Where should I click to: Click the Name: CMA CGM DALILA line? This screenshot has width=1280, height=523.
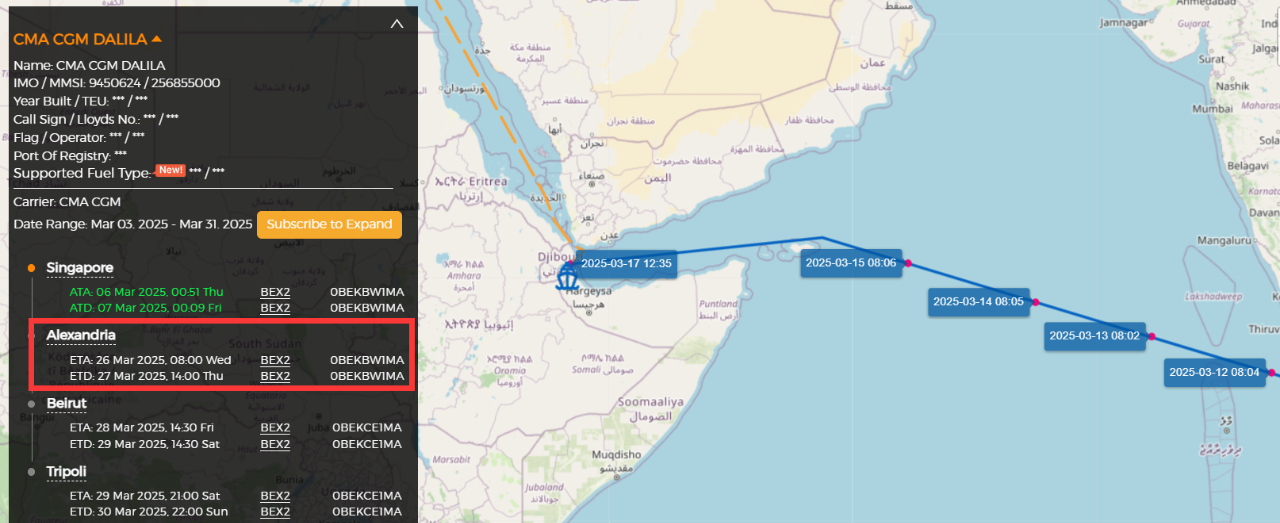(x=89, y=65)
